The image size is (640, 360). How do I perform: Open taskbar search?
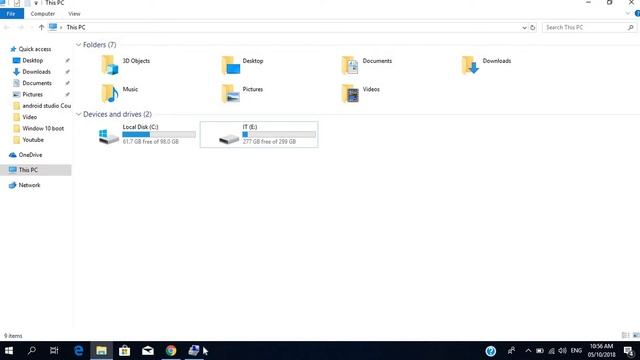pos(31,351)
